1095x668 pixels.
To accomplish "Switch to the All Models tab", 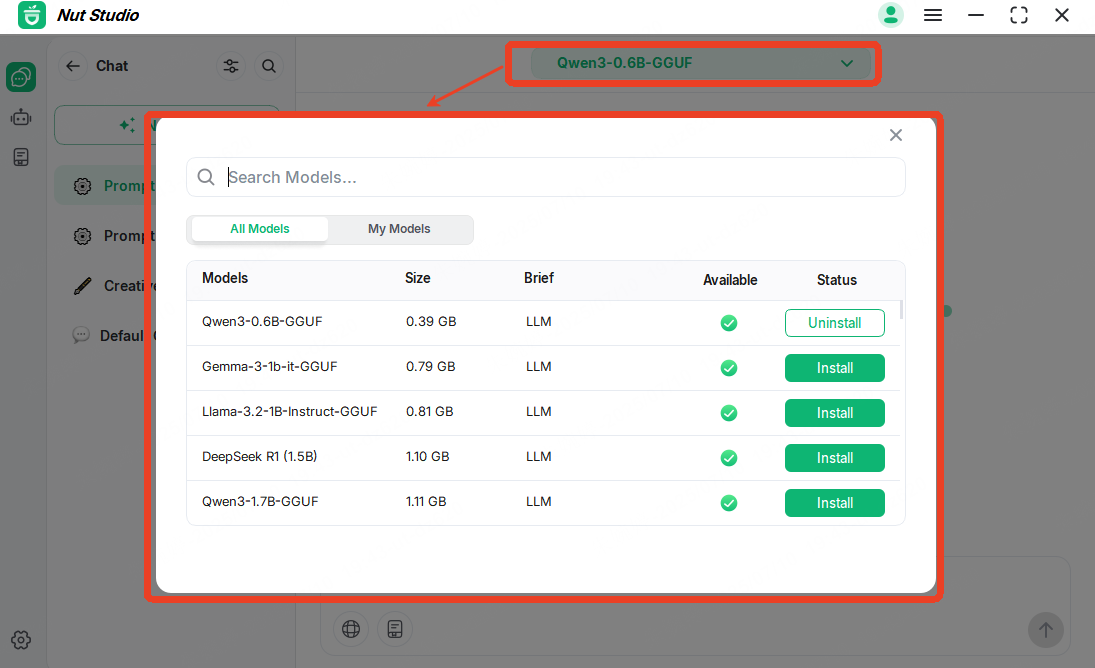I will coord(260,229).
